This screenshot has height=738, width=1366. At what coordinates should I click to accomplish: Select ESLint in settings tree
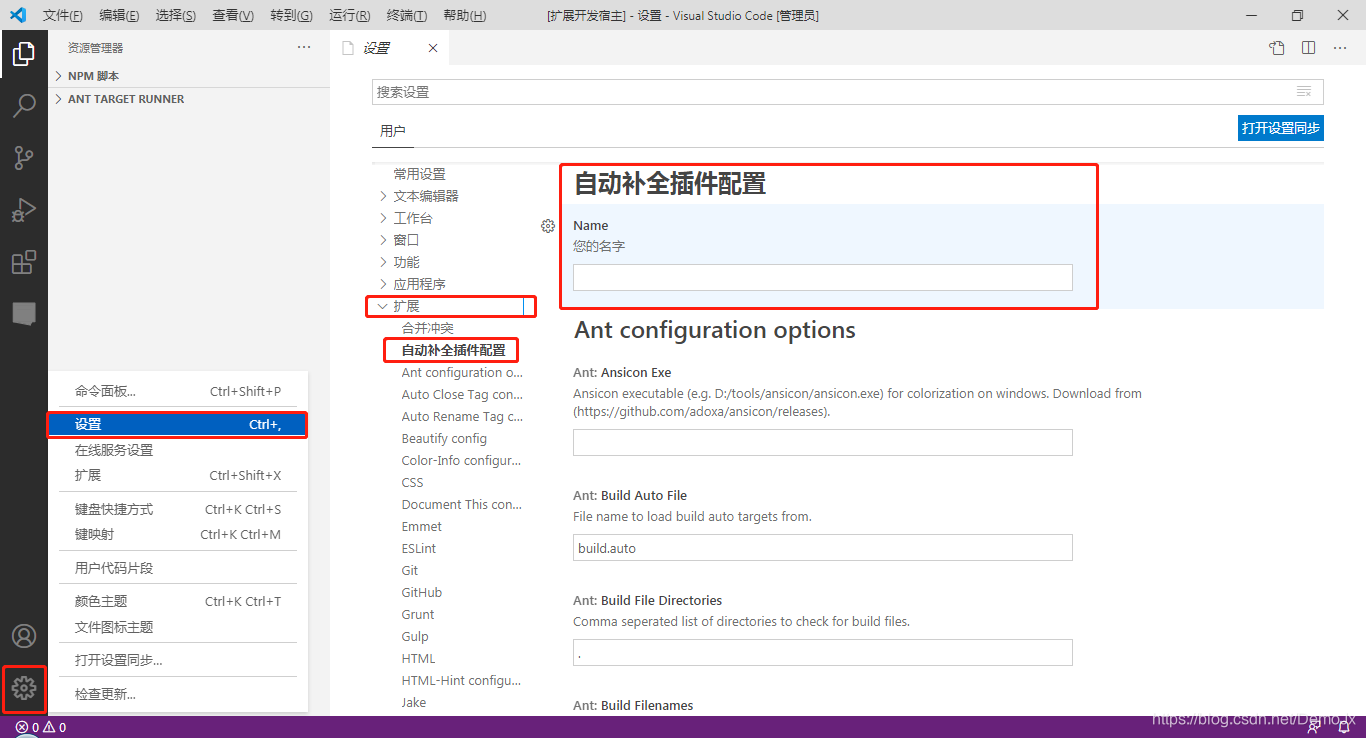(419, 548)
